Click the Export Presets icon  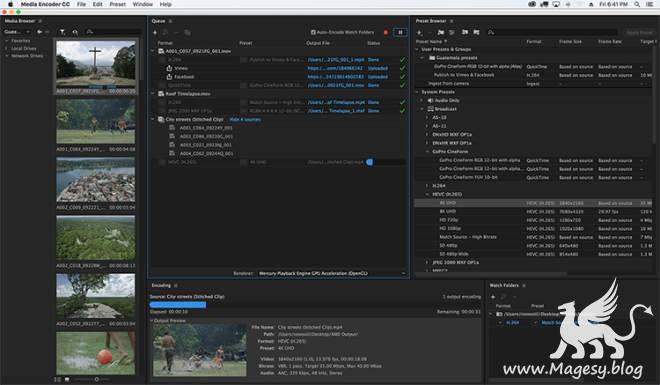476,32
